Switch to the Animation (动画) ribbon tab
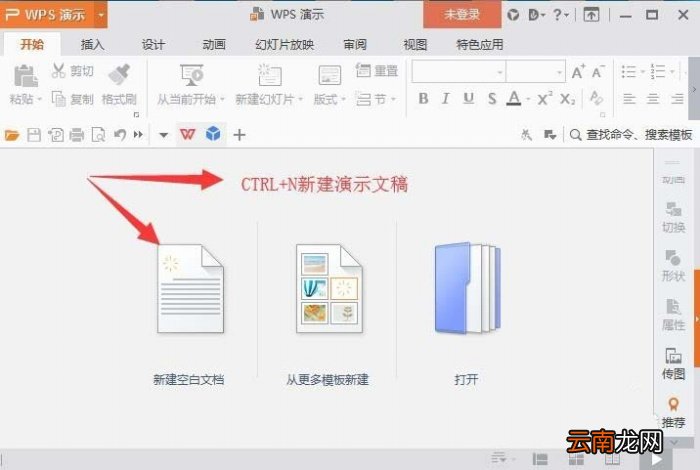The height and width of the screenshot is (470, 700). point(214,45)
